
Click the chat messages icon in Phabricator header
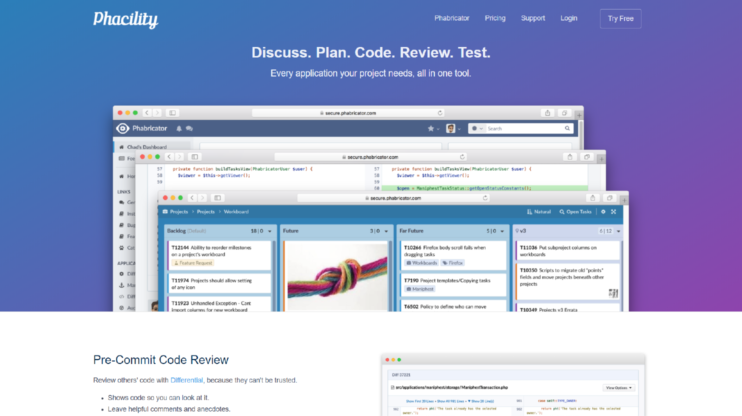189,128
